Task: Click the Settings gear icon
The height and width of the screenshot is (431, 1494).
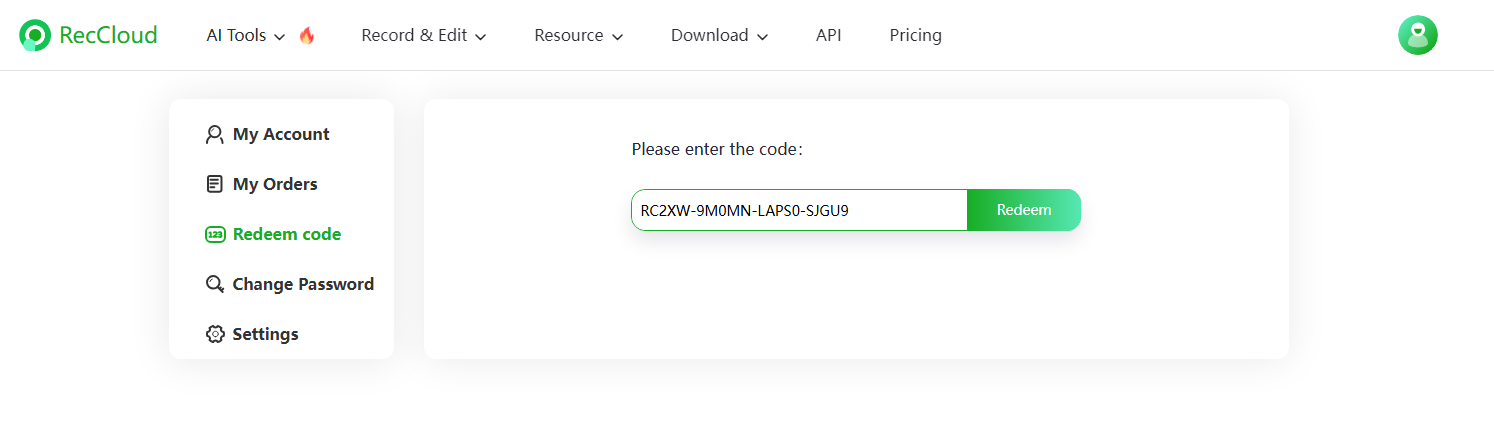Action: pyautogui.click(x=214, y=334)
